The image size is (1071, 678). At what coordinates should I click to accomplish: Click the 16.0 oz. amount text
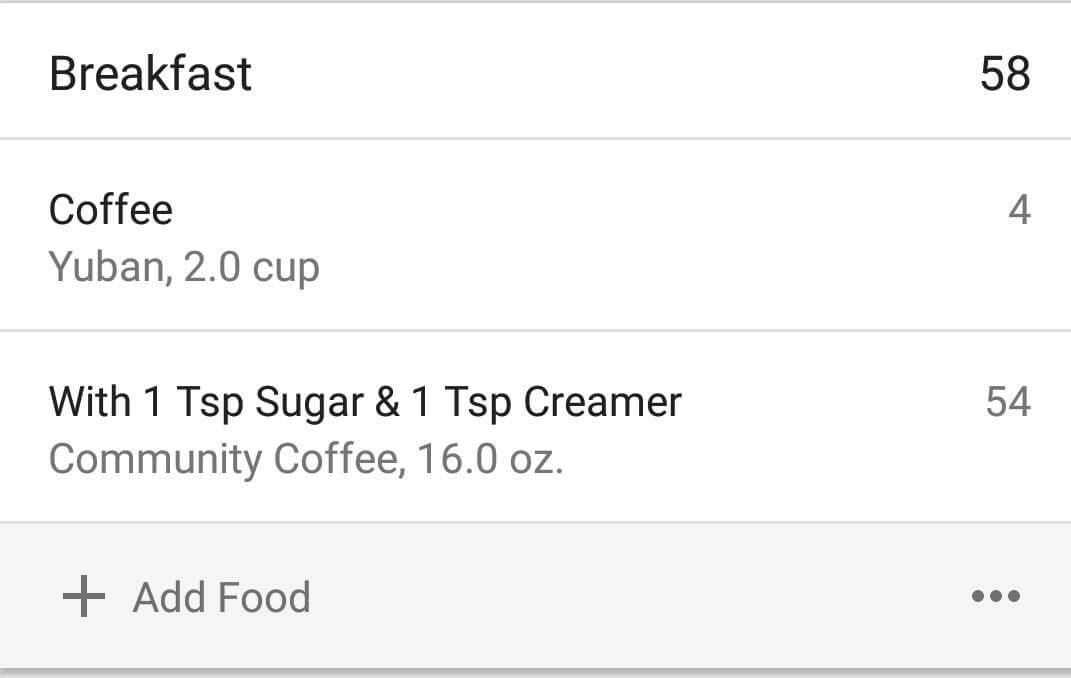point(490,459)
